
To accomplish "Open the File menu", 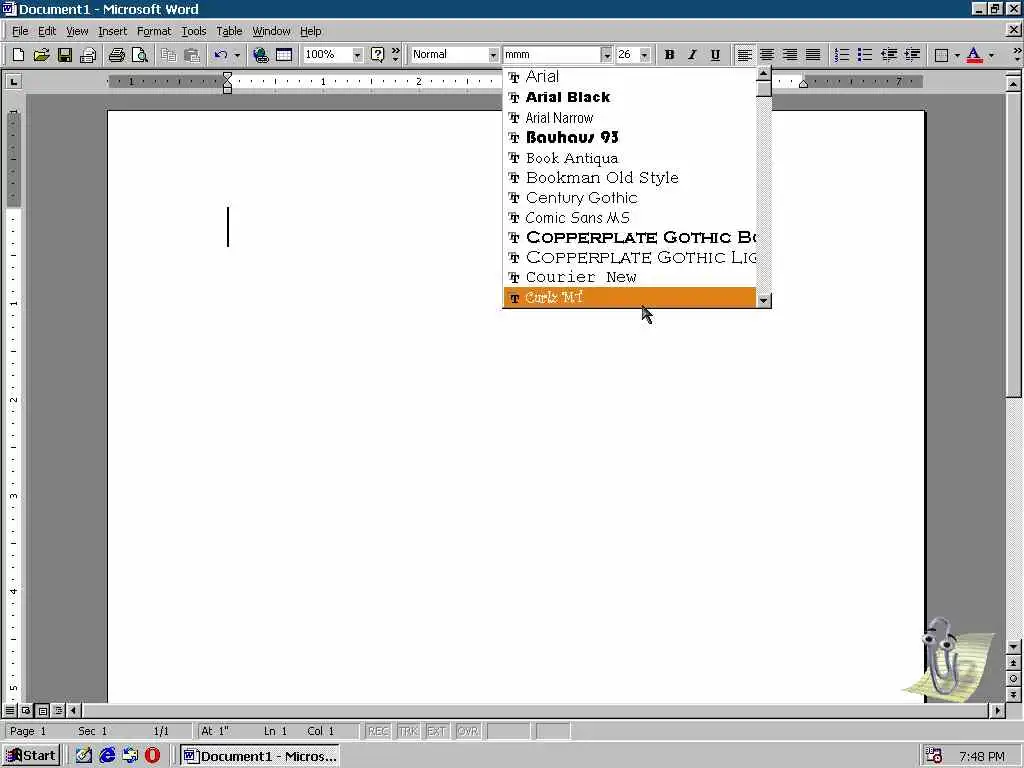I will point(20,31).
